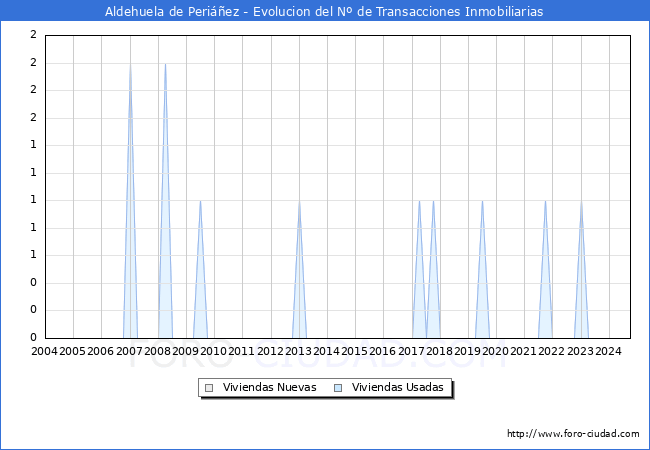
Task: Click the 2007 data spike peak
Action: click(131, 64)
